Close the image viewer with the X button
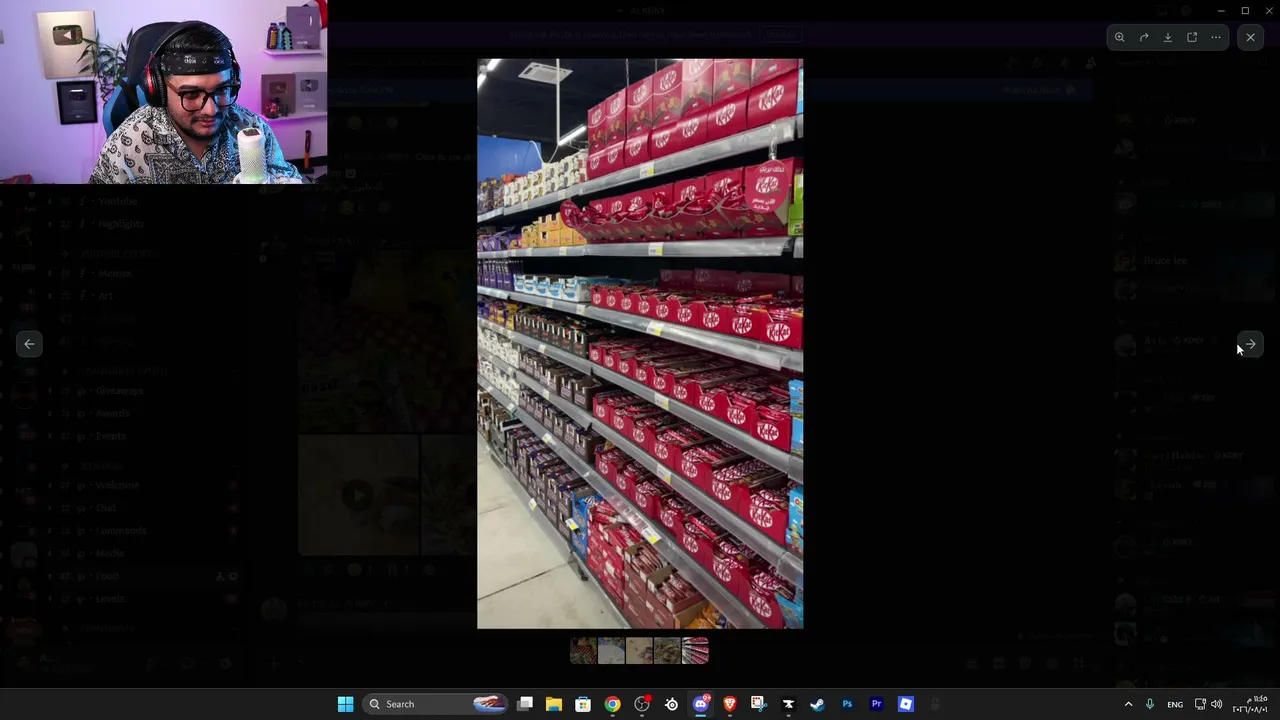 pos(1250,37)
